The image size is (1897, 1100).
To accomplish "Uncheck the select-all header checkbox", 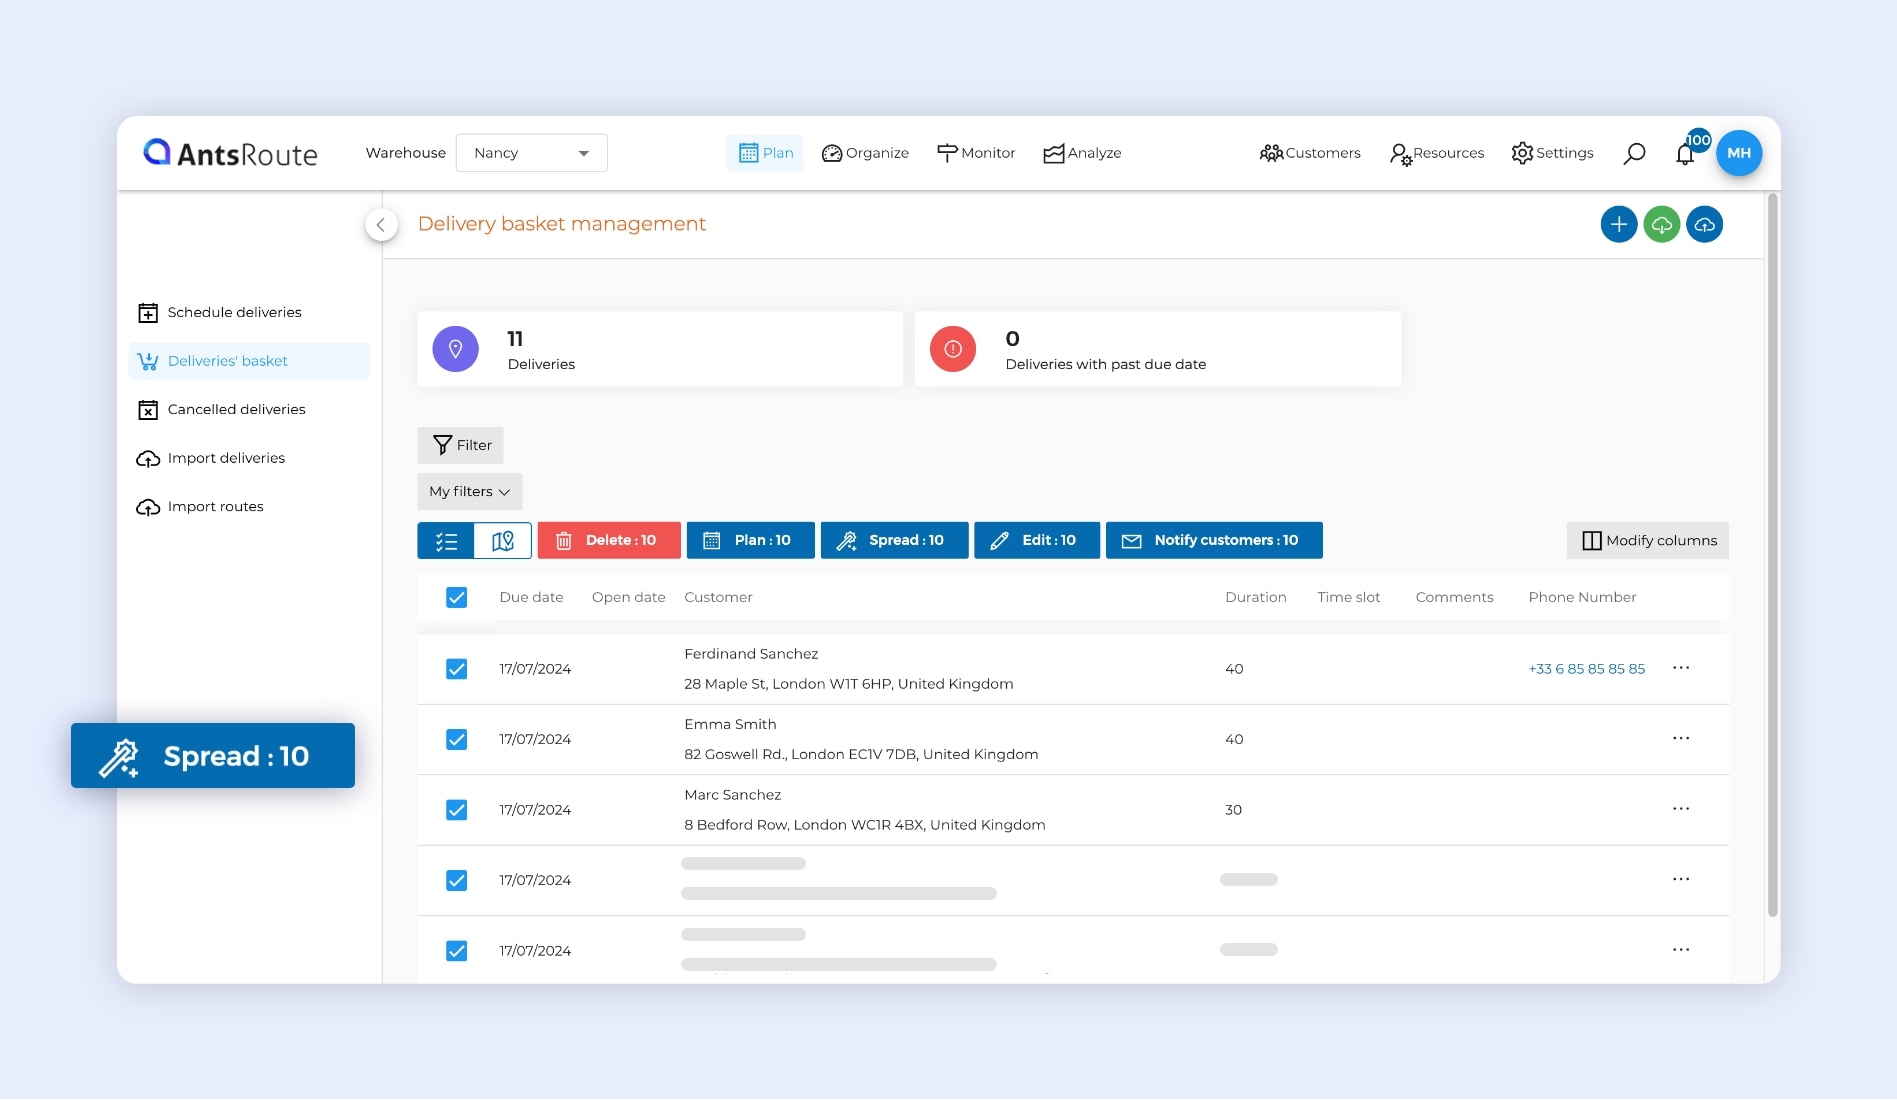I will tap(456, 597).
